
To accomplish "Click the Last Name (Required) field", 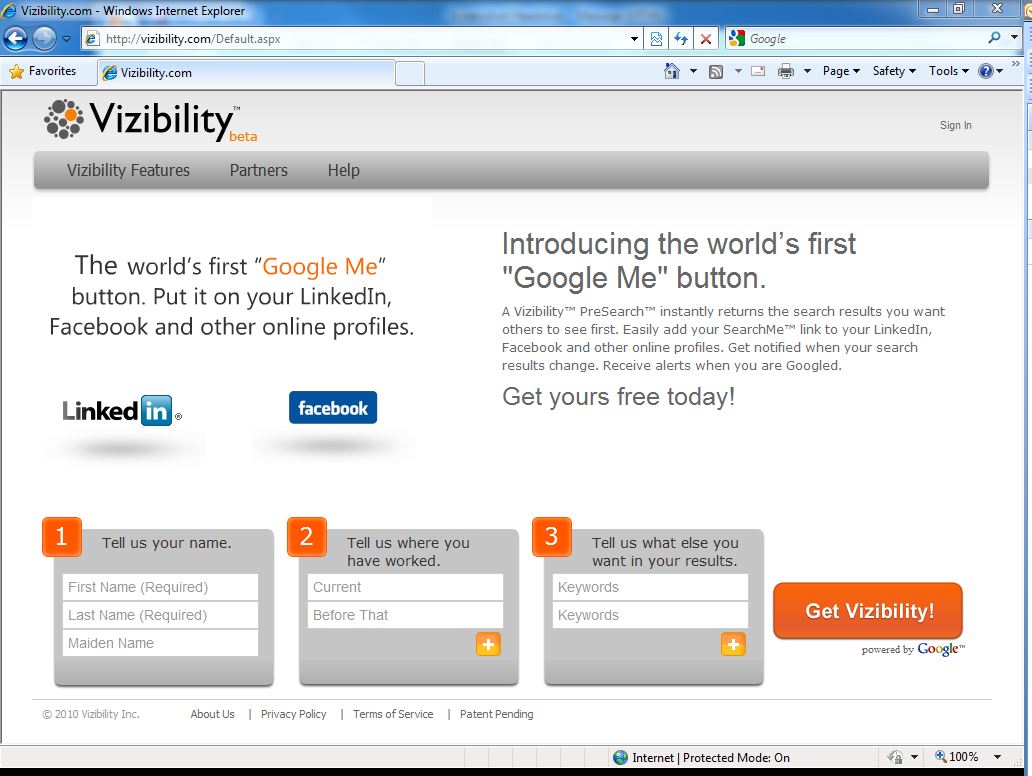I will (x=161, y=615).
